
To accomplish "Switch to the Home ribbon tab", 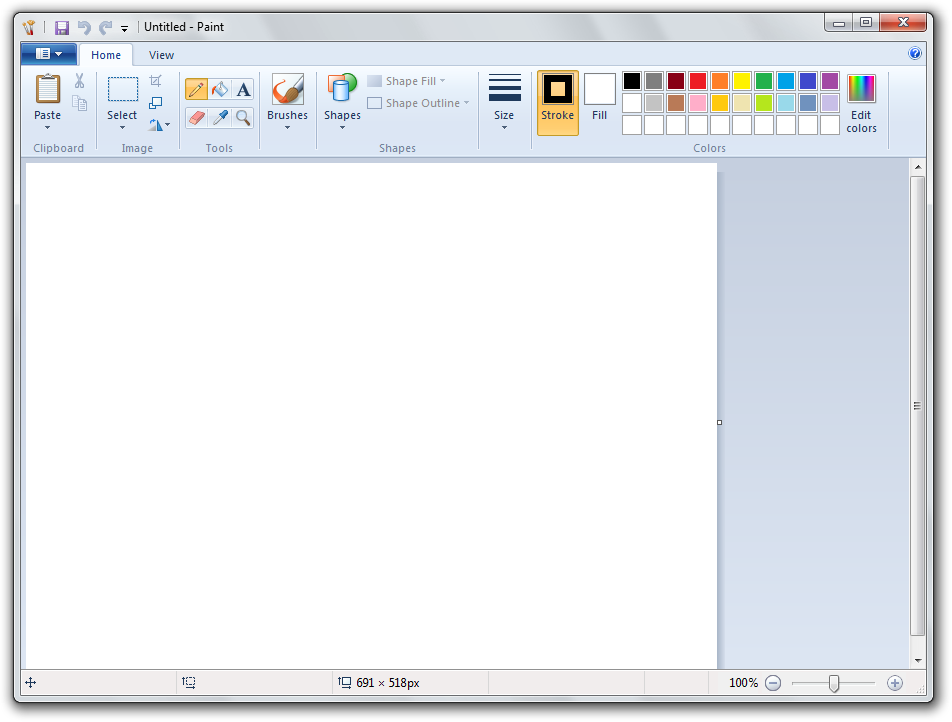I will (x=106, y=55).
